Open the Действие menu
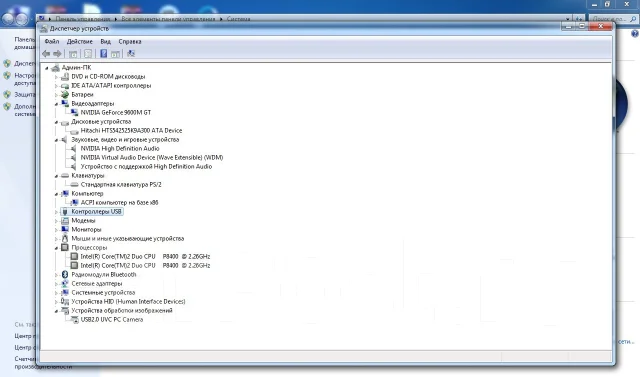640x377 pixels. click(80, 42)
